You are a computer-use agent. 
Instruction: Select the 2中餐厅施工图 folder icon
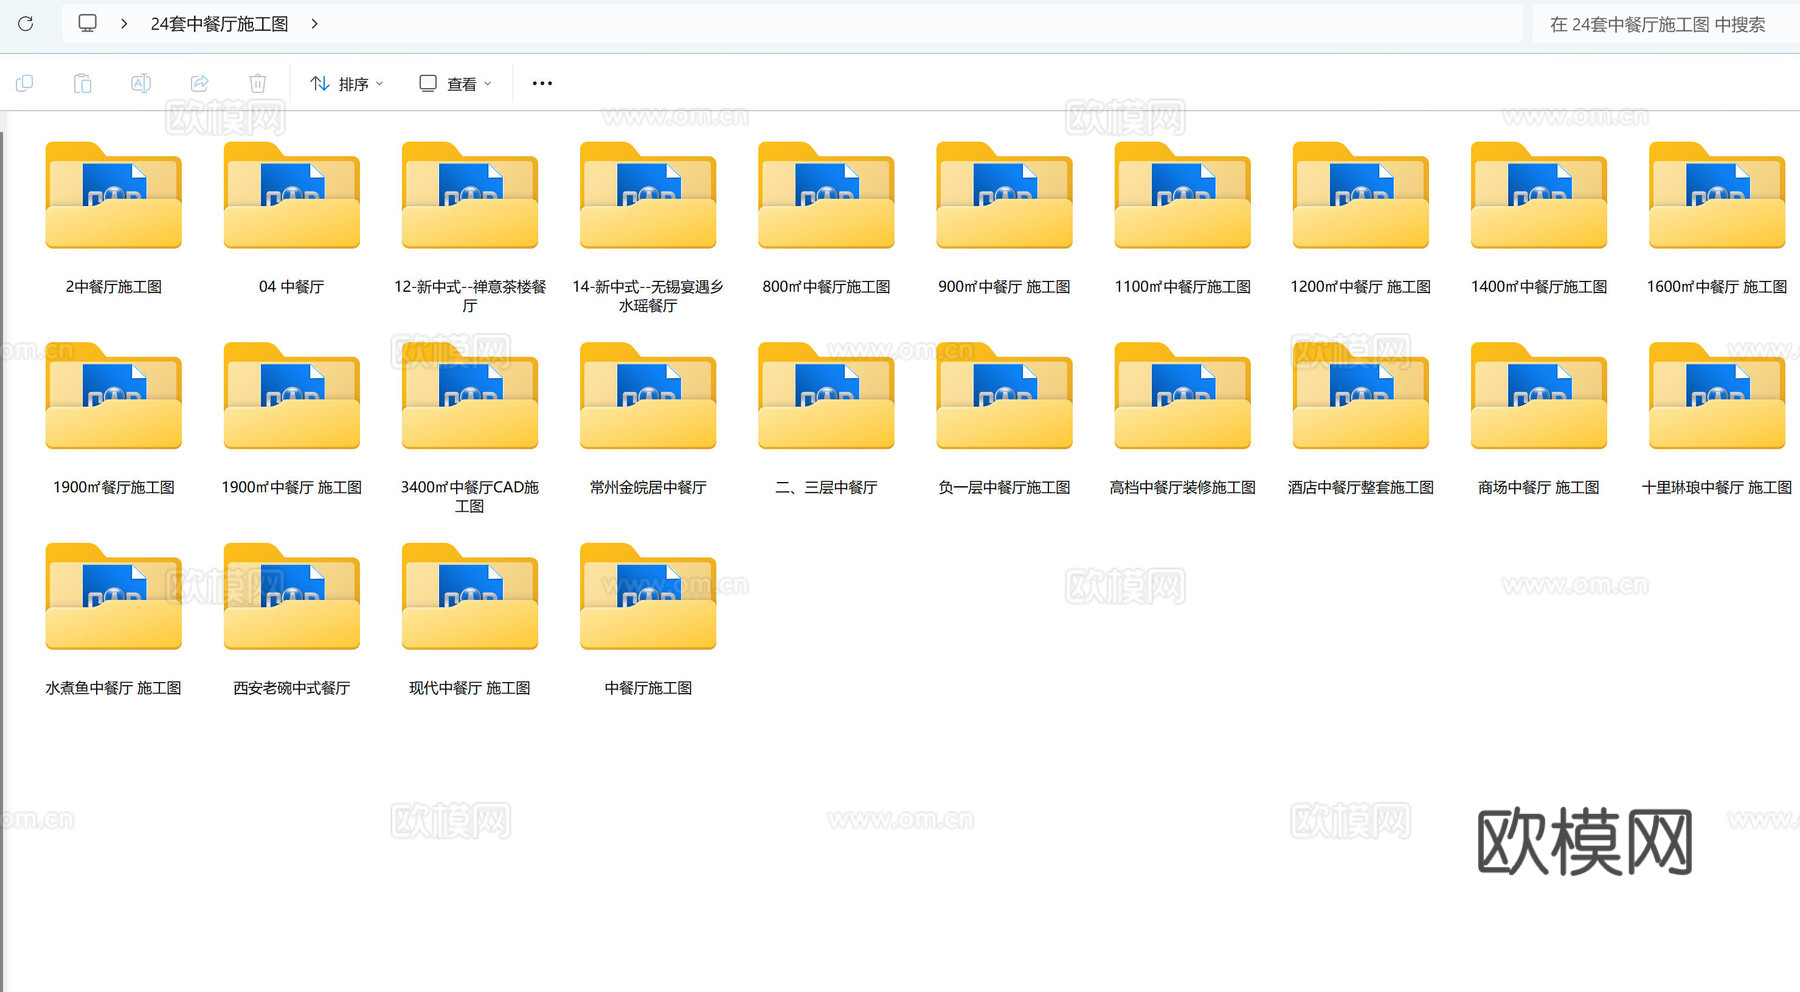114,195
